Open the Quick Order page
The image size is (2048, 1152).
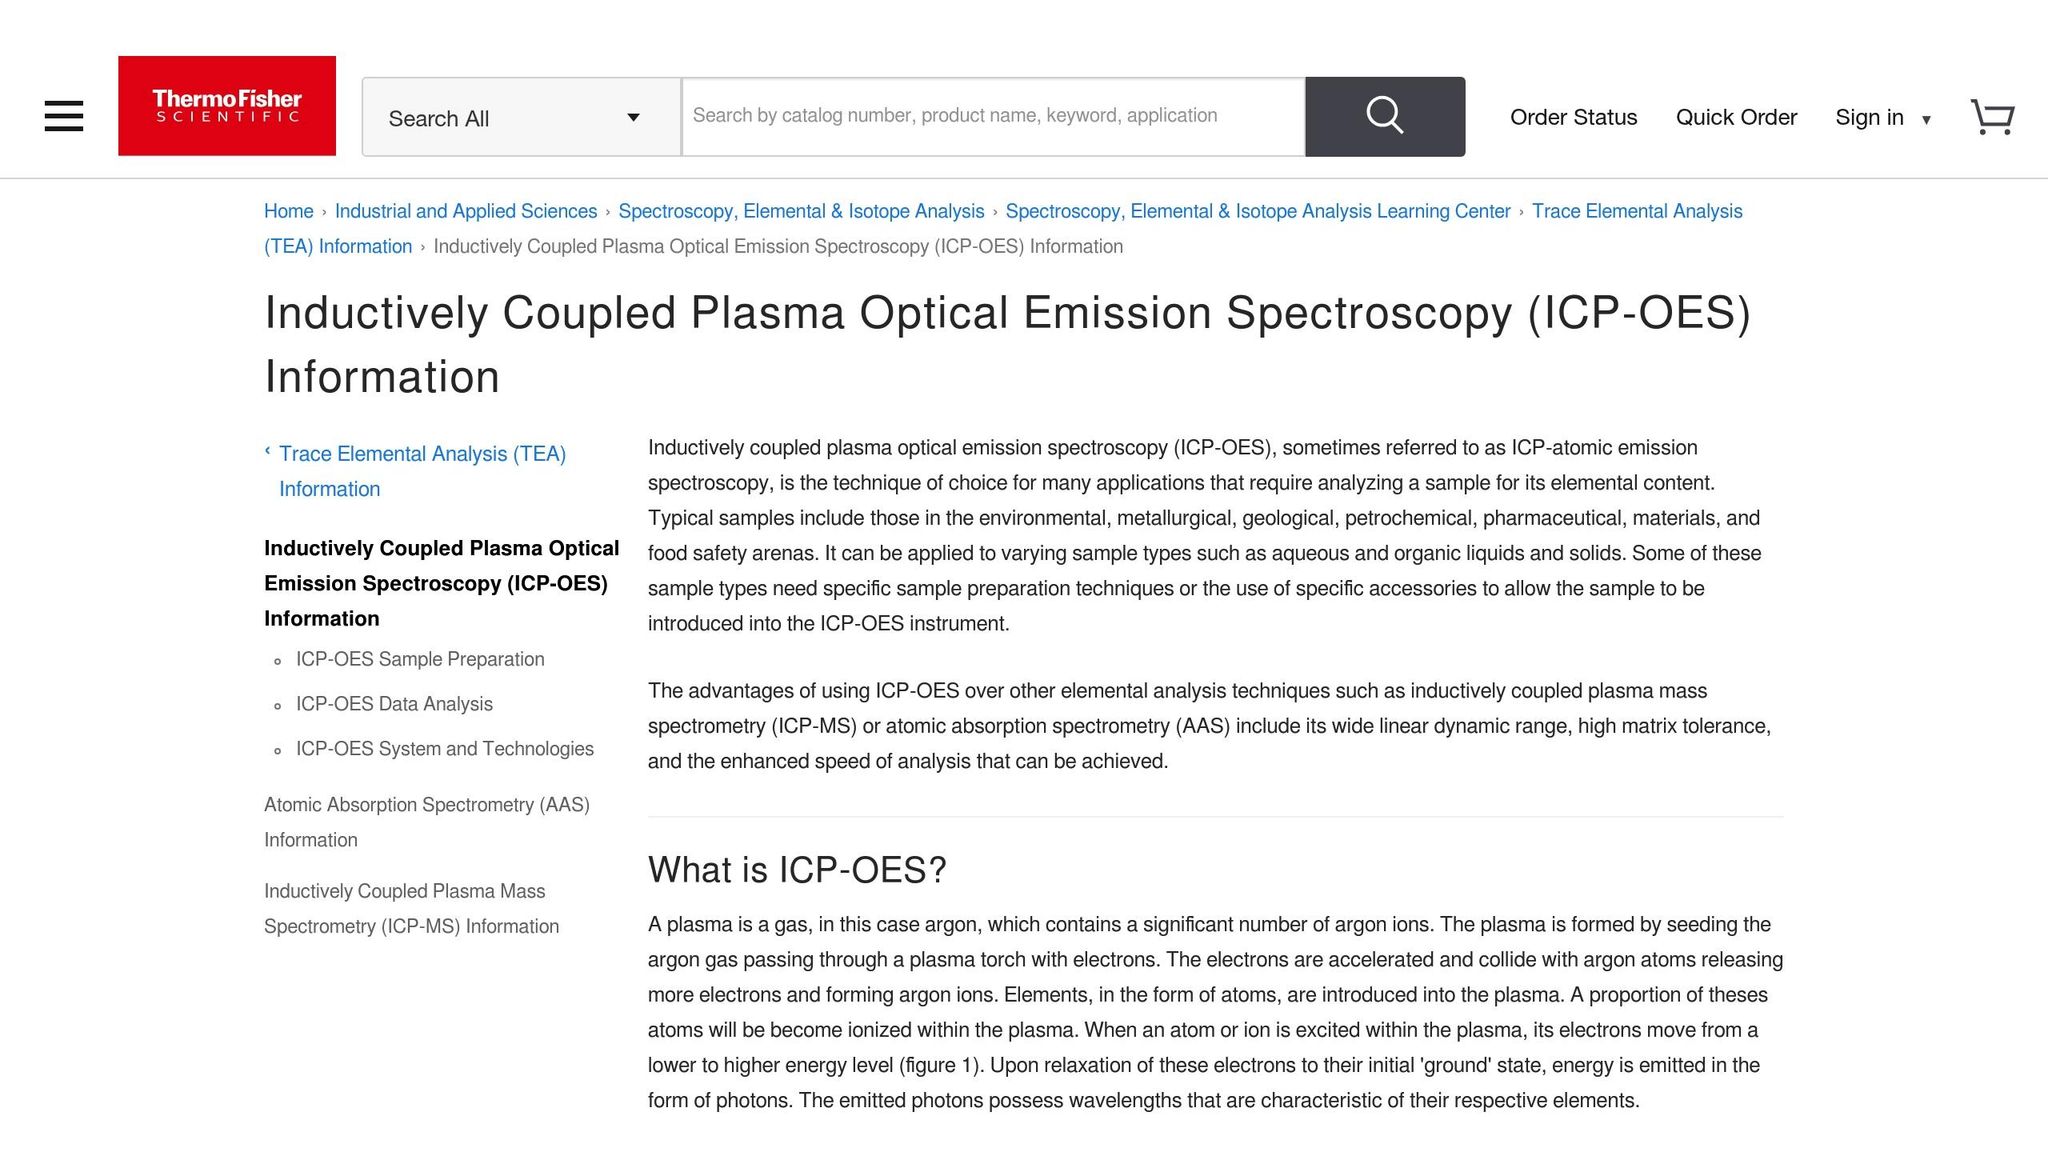(x=1736, y=118)
